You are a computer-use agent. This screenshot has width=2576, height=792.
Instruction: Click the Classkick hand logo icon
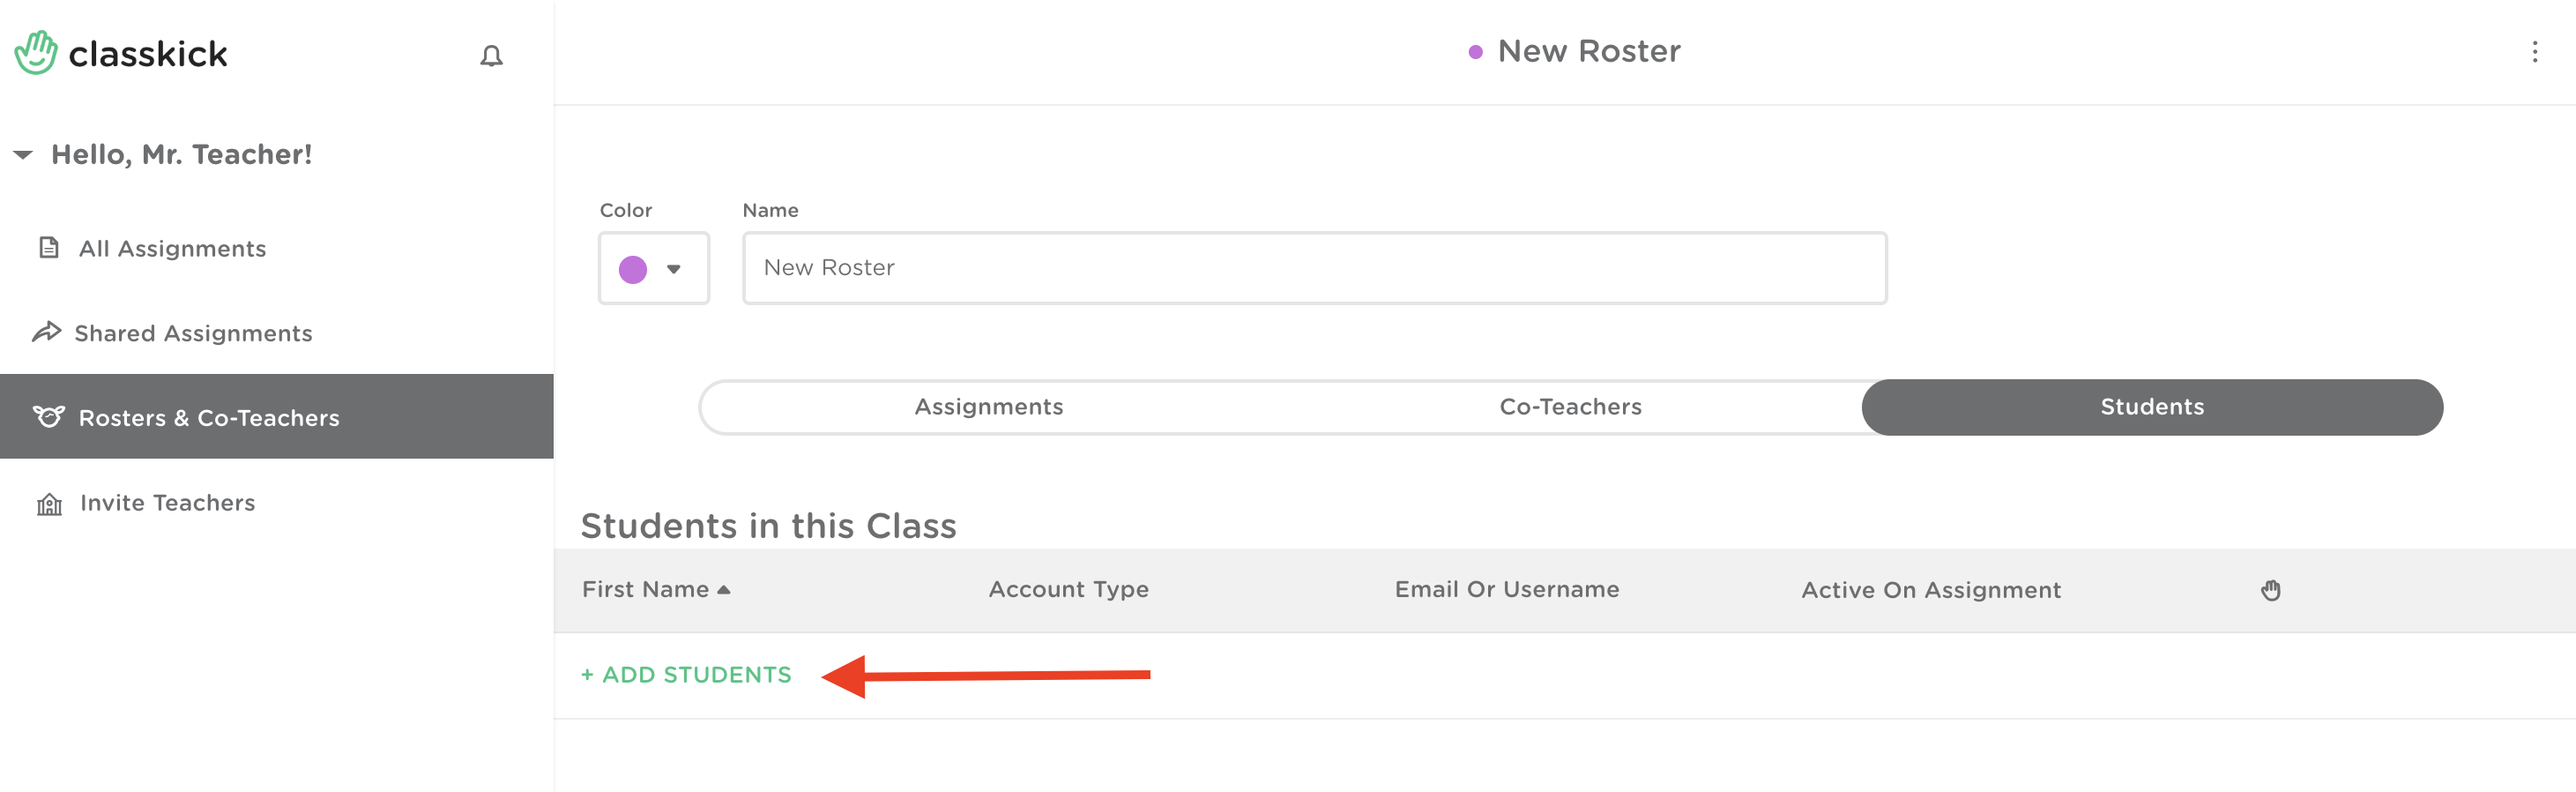tap(36, 53)
